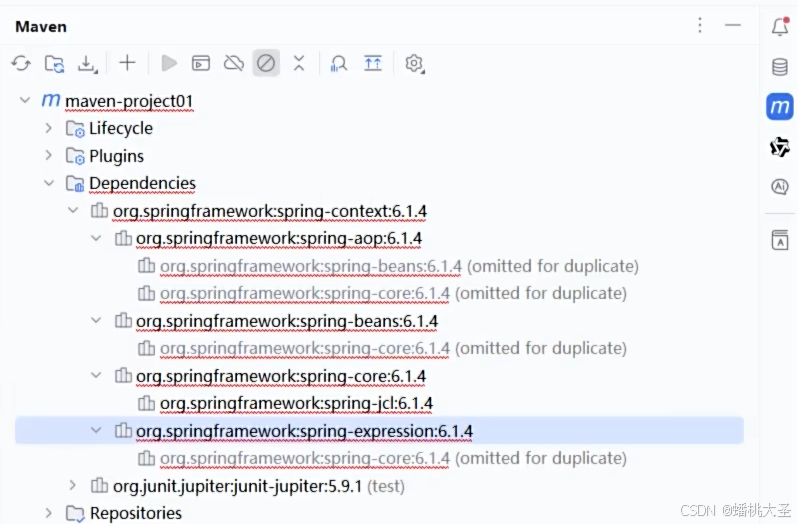Expand junit-jupiter:5.9.1 dependency arrow
Viewport: 799px width, 524px height.
(72, 485)
